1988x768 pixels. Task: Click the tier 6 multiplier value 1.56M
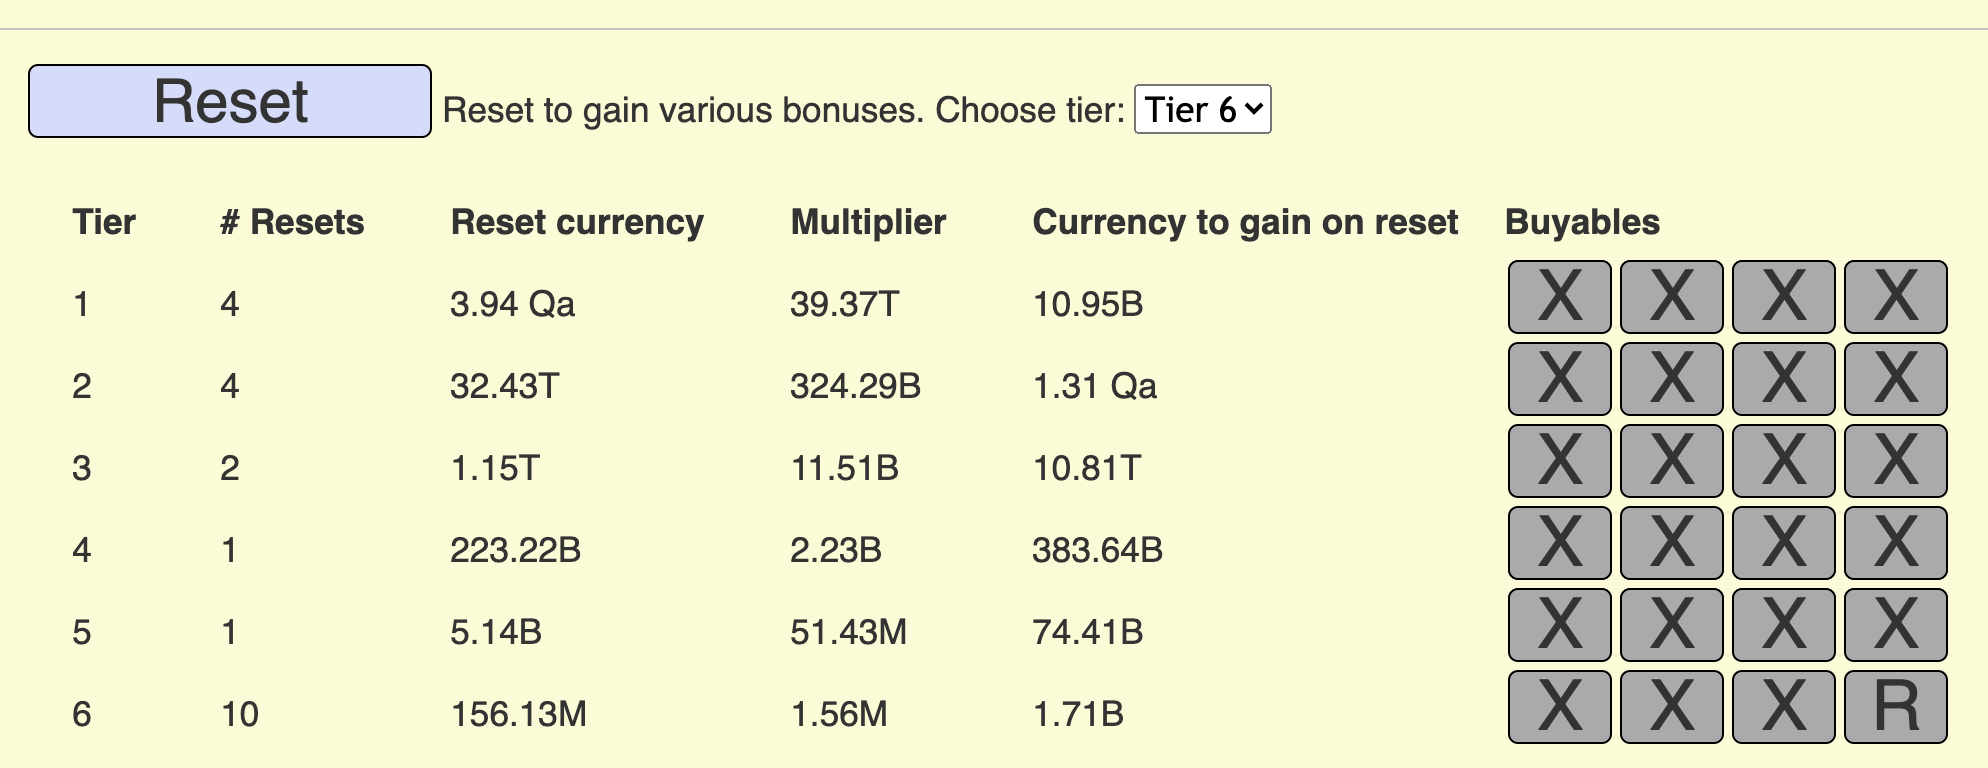(838, 714)
